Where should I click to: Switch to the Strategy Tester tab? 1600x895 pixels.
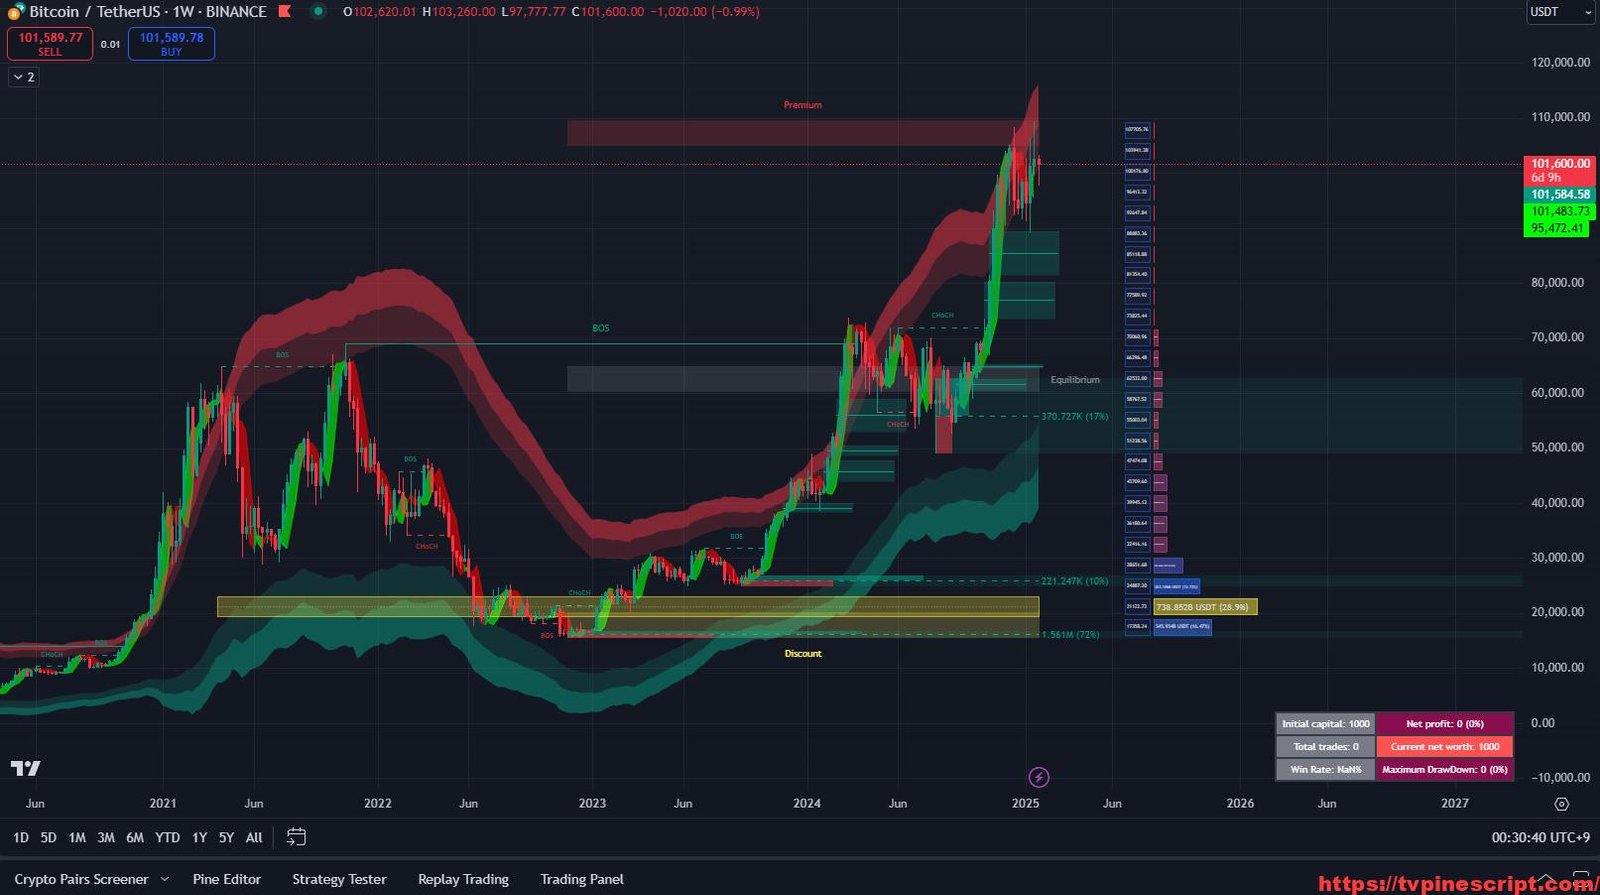click(x=339, y=879)
